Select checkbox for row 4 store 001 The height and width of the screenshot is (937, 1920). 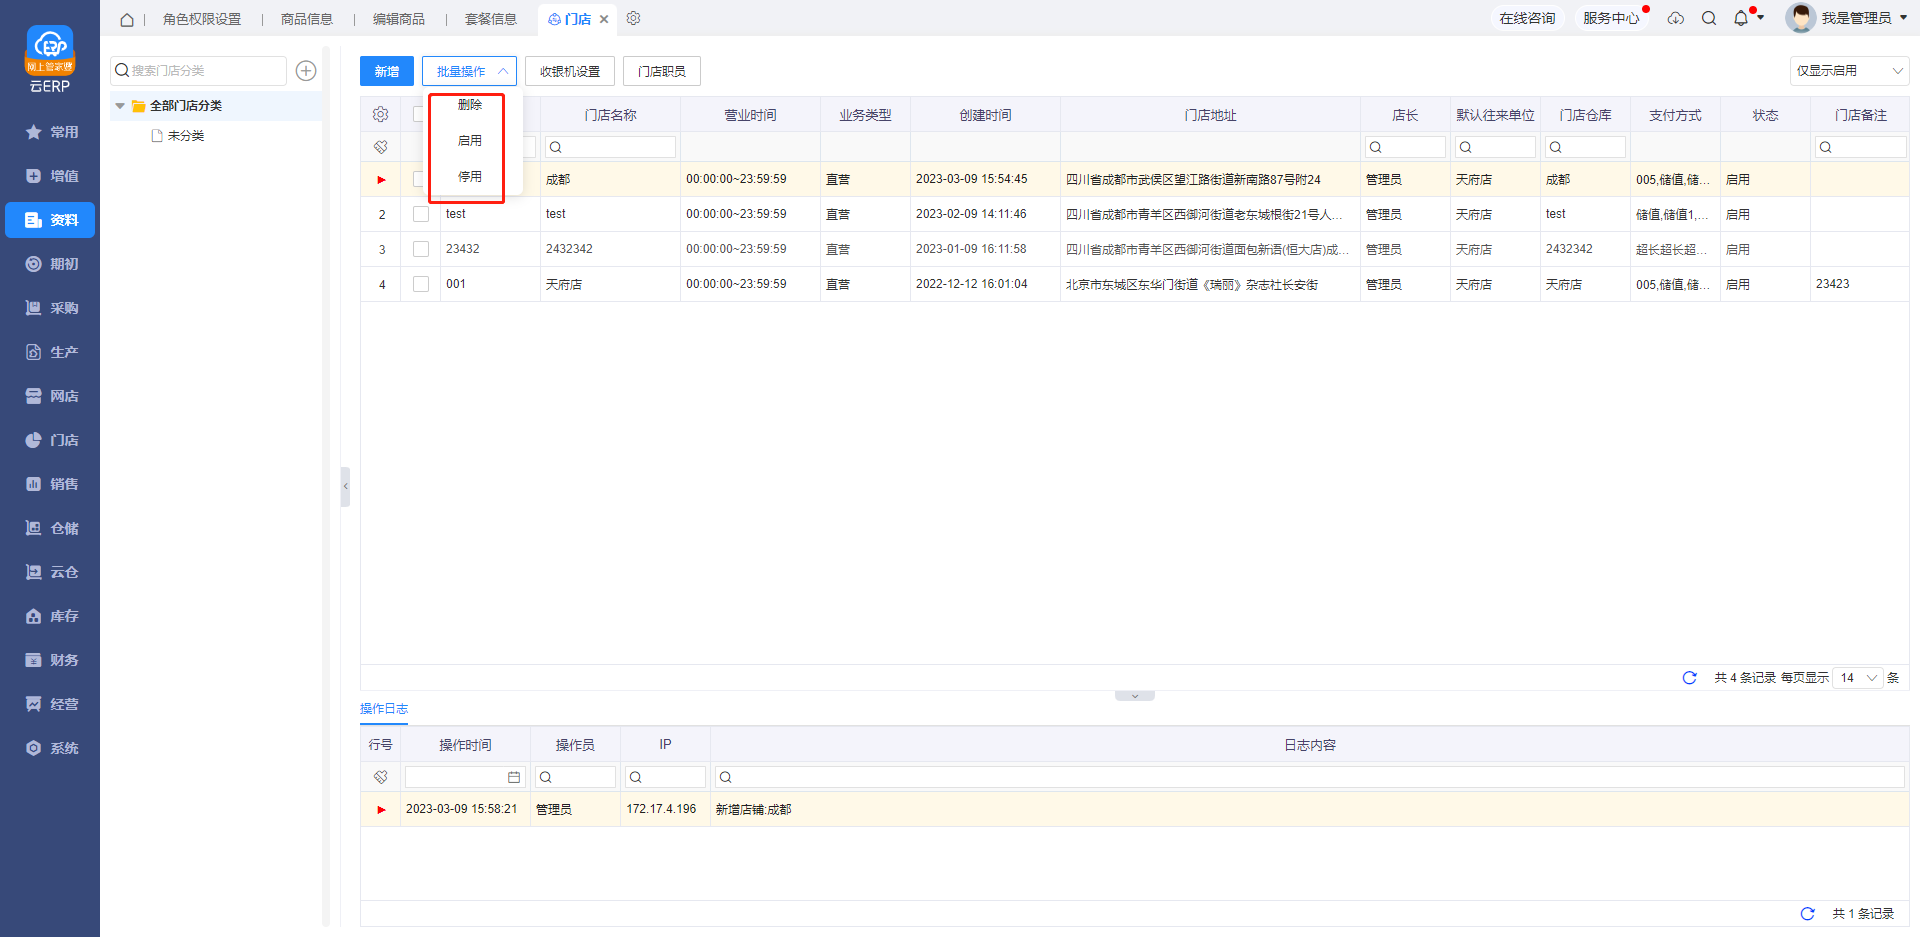coord(421,284)
